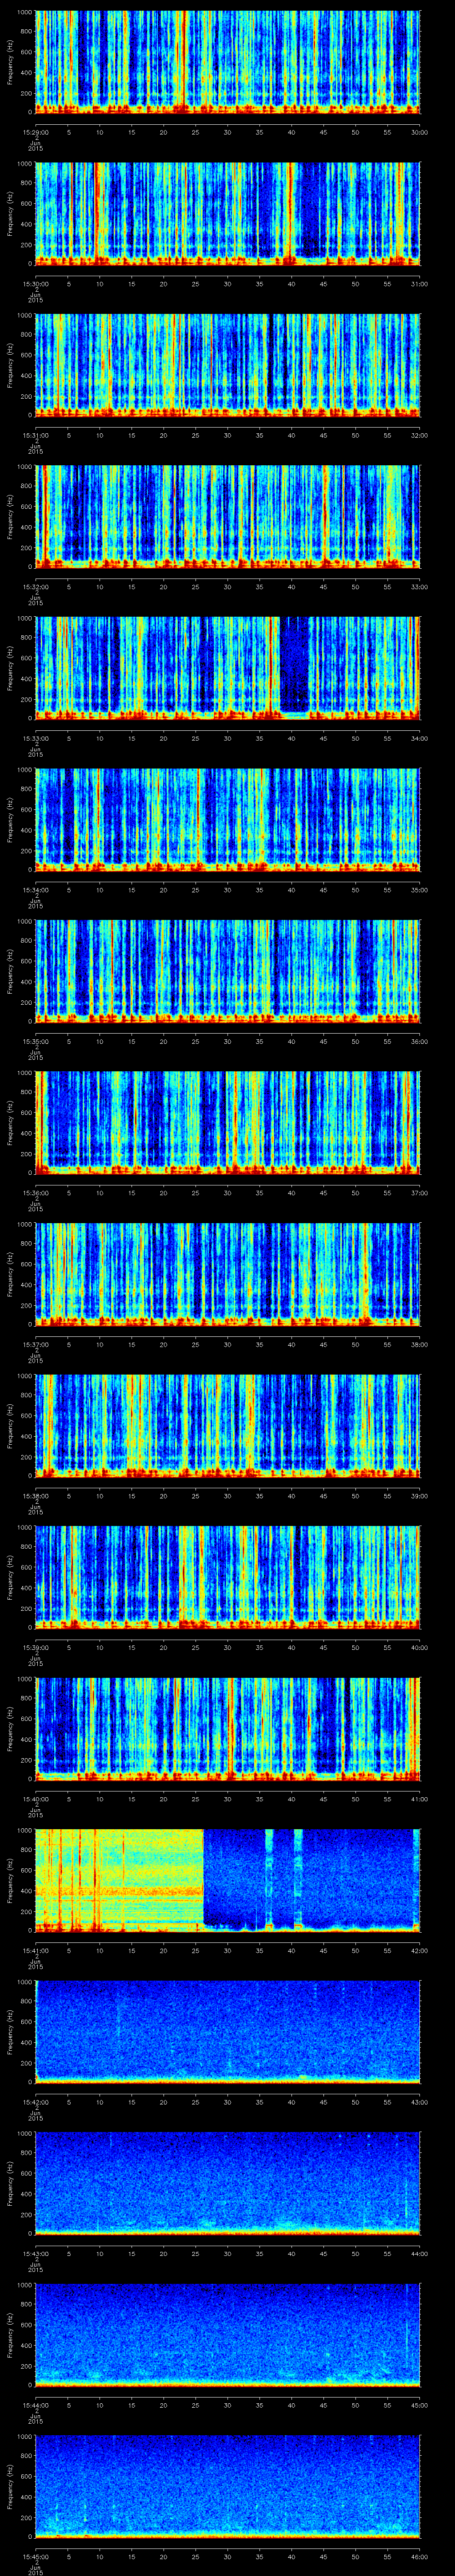
Task: Select the spectrogram panel starting at 15:36:00
Action: click(x=228, y=1121)
